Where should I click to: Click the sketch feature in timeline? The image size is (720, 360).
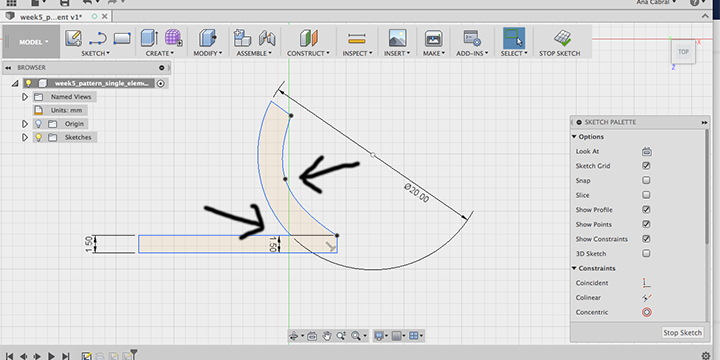pyautogui.click(x=86, y=356)
